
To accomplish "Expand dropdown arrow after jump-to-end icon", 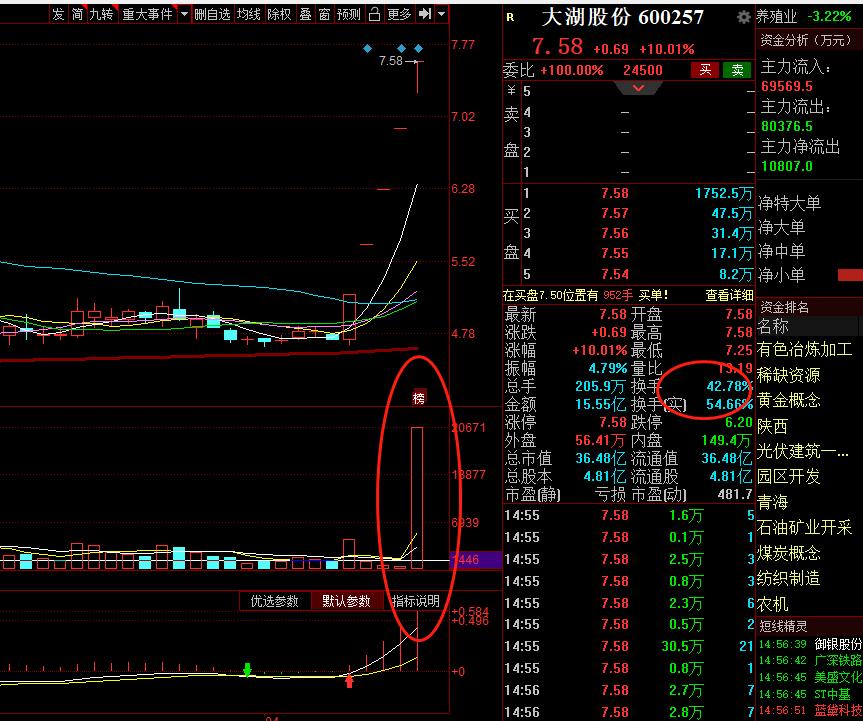I will tap(441, 14).
